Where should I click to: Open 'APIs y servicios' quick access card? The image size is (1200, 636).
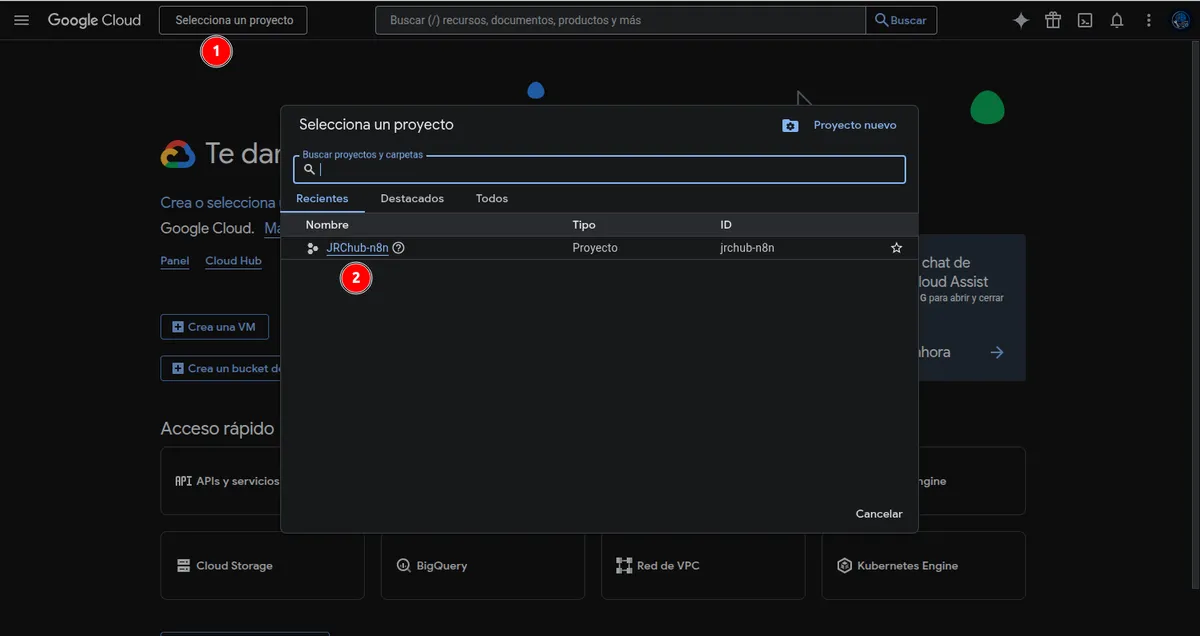221,481
